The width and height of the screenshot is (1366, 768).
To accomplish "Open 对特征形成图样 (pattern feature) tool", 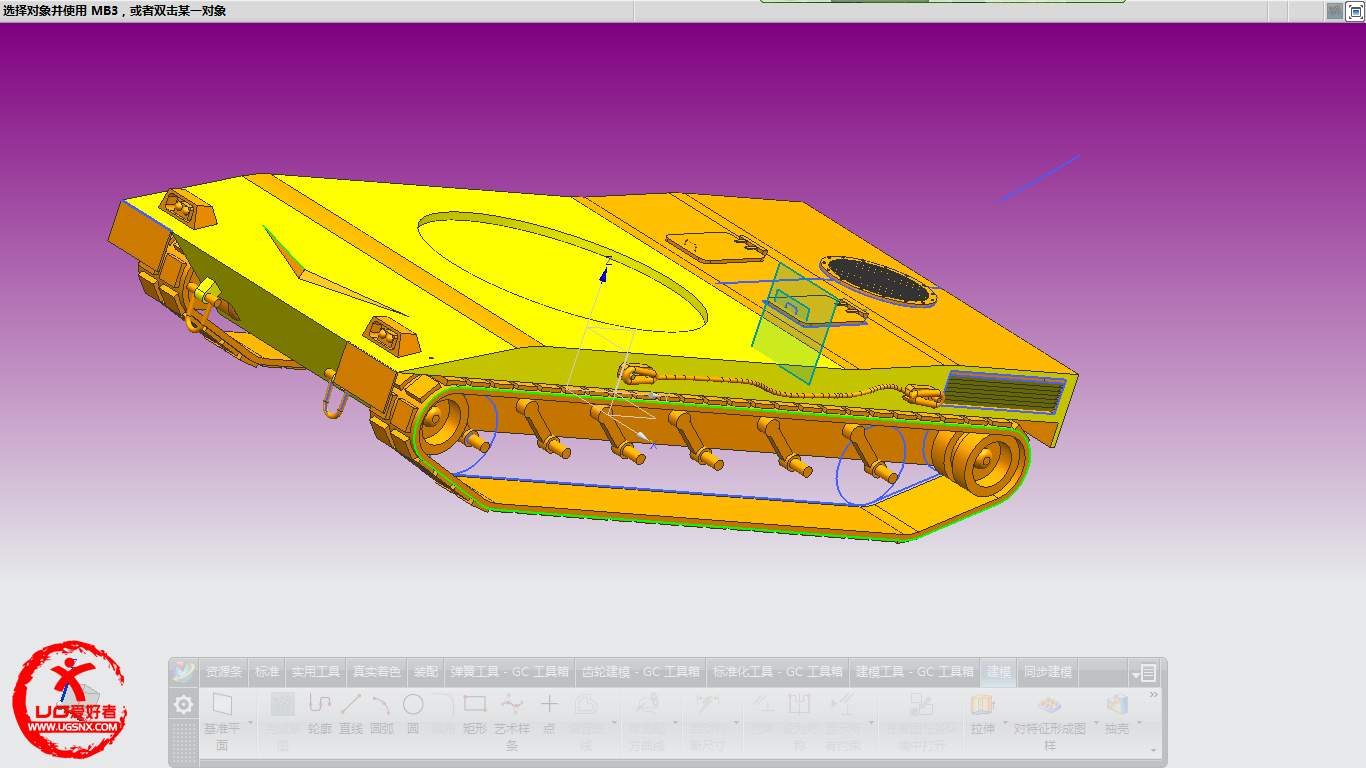I will tap(1050, 720).
